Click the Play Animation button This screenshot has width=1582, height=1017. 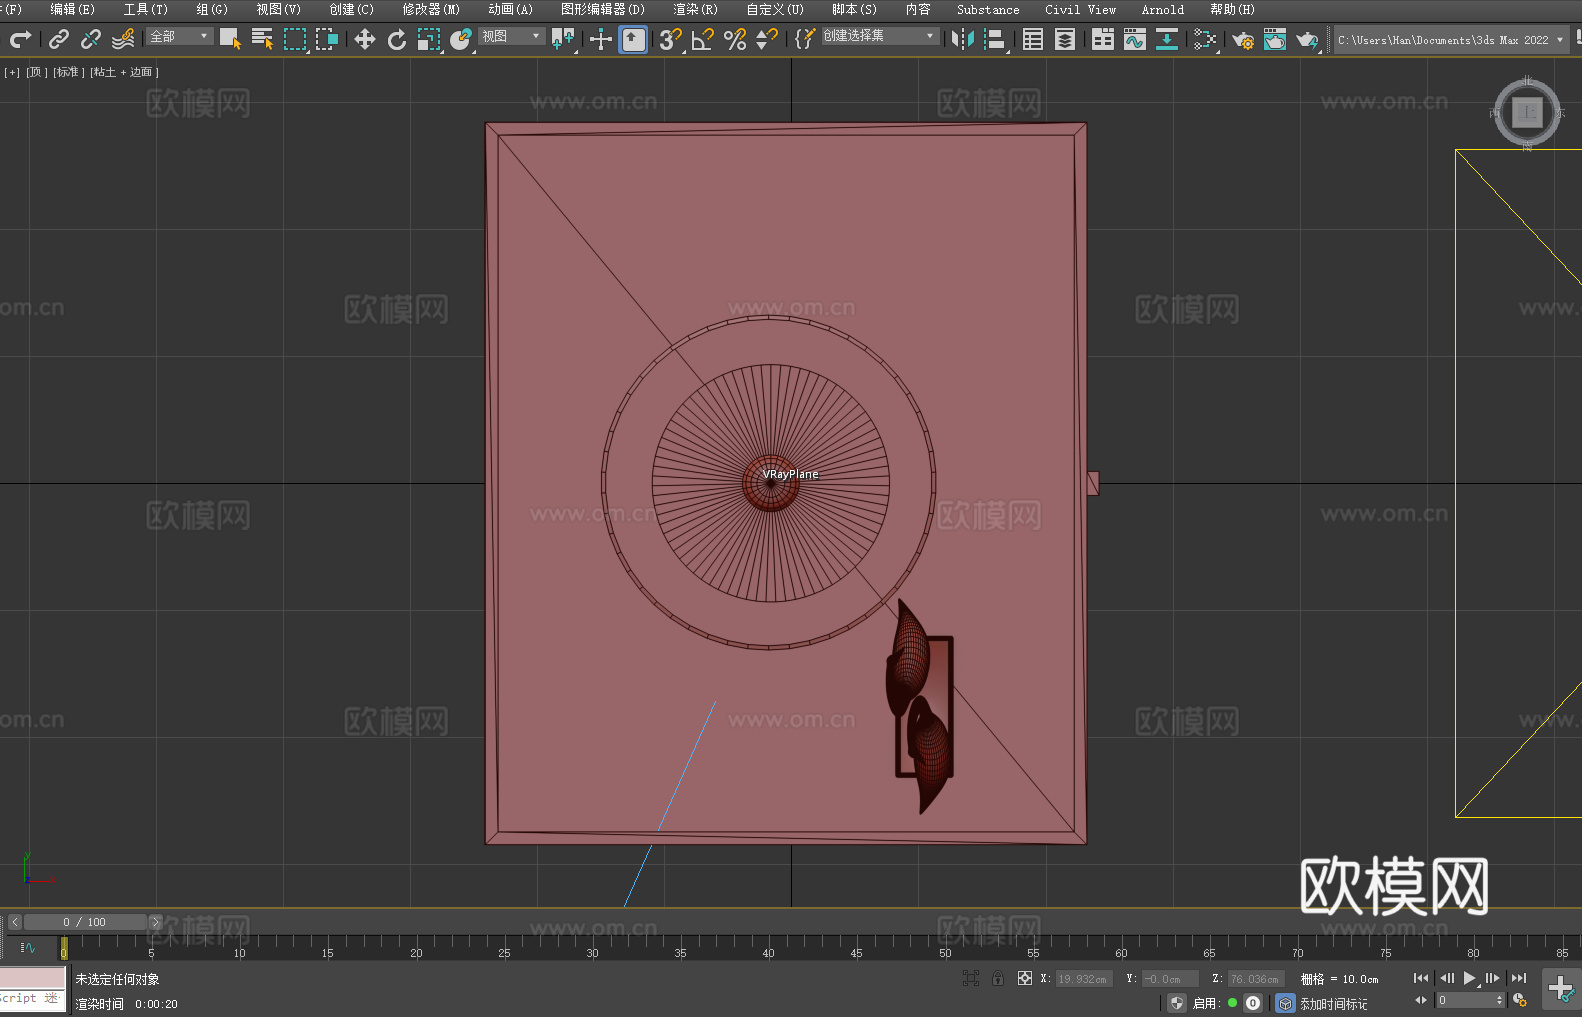click(x=1469, y=978)
